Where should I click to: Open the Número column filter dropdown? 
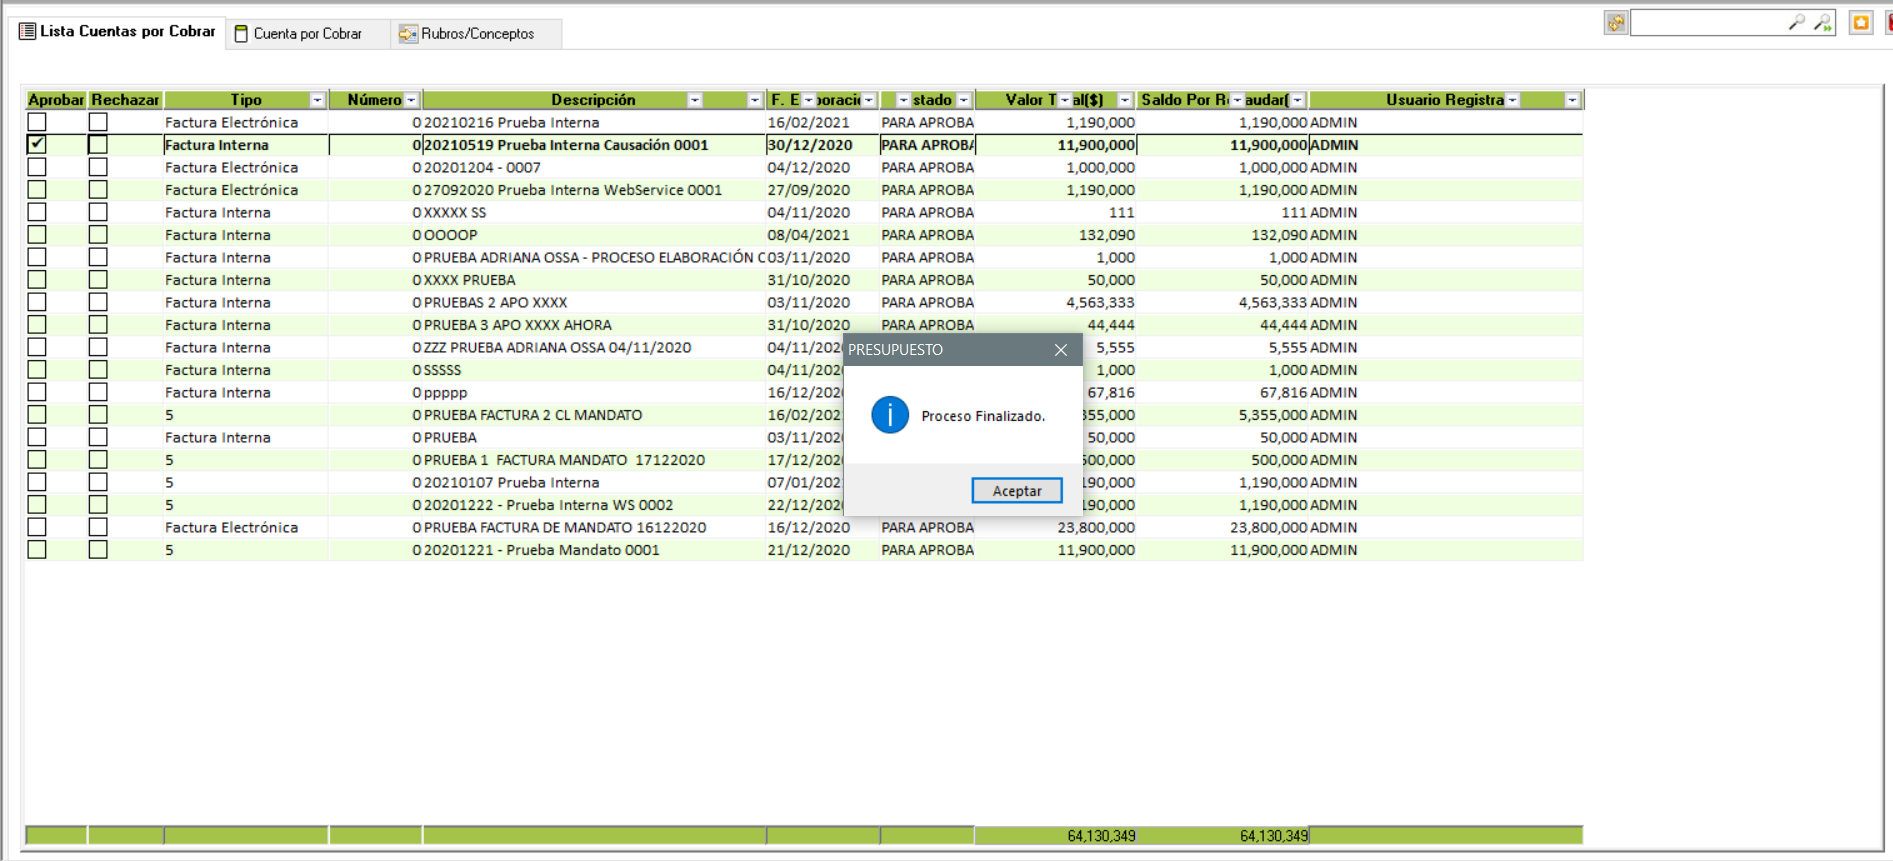411,100
